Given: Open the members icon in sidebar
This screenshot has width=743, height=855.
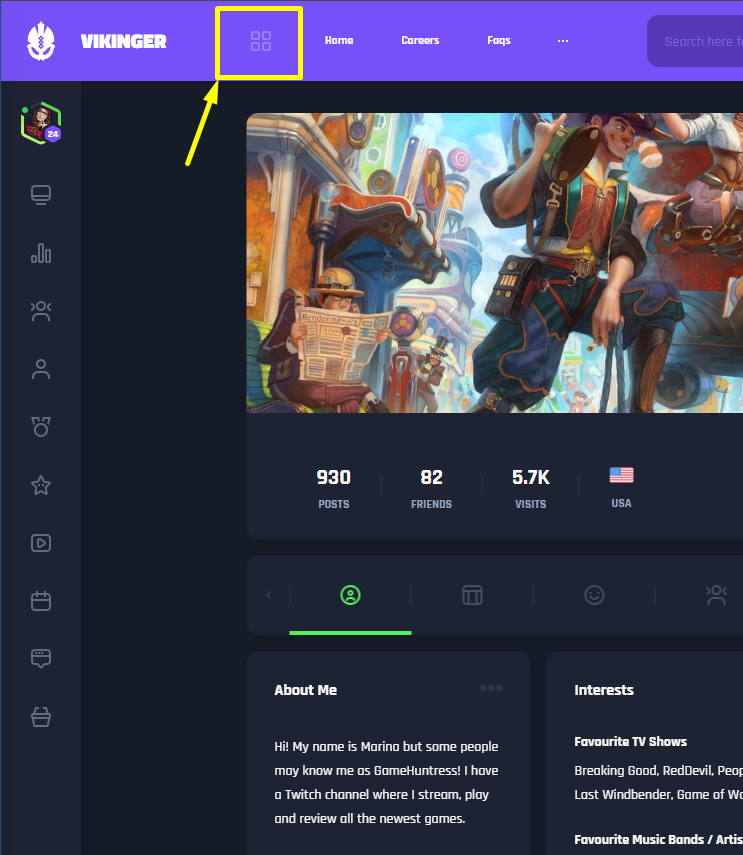Looking at the screenshot, I should point(41,369).
